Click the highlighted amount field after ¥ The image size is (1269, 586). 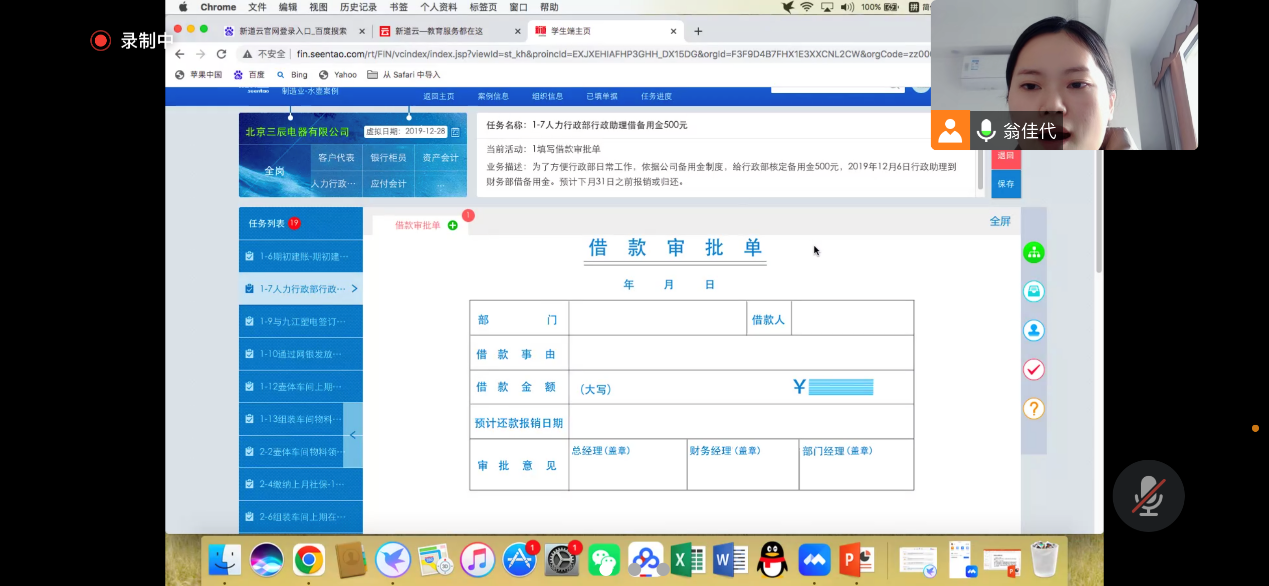click(840, 387)
